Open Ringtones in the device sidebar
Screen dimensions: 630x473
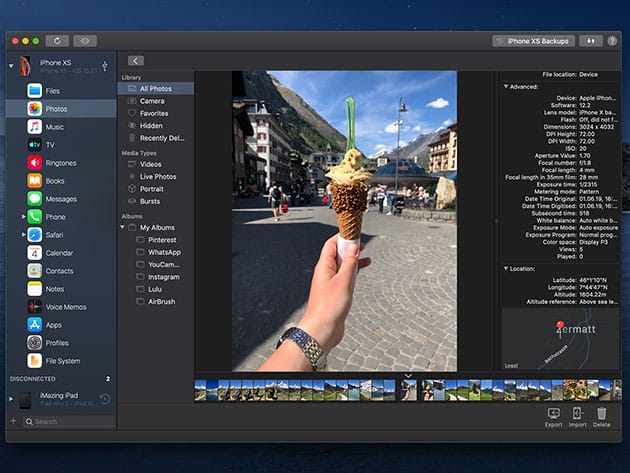pyautogui.click(x=60, y=163)
